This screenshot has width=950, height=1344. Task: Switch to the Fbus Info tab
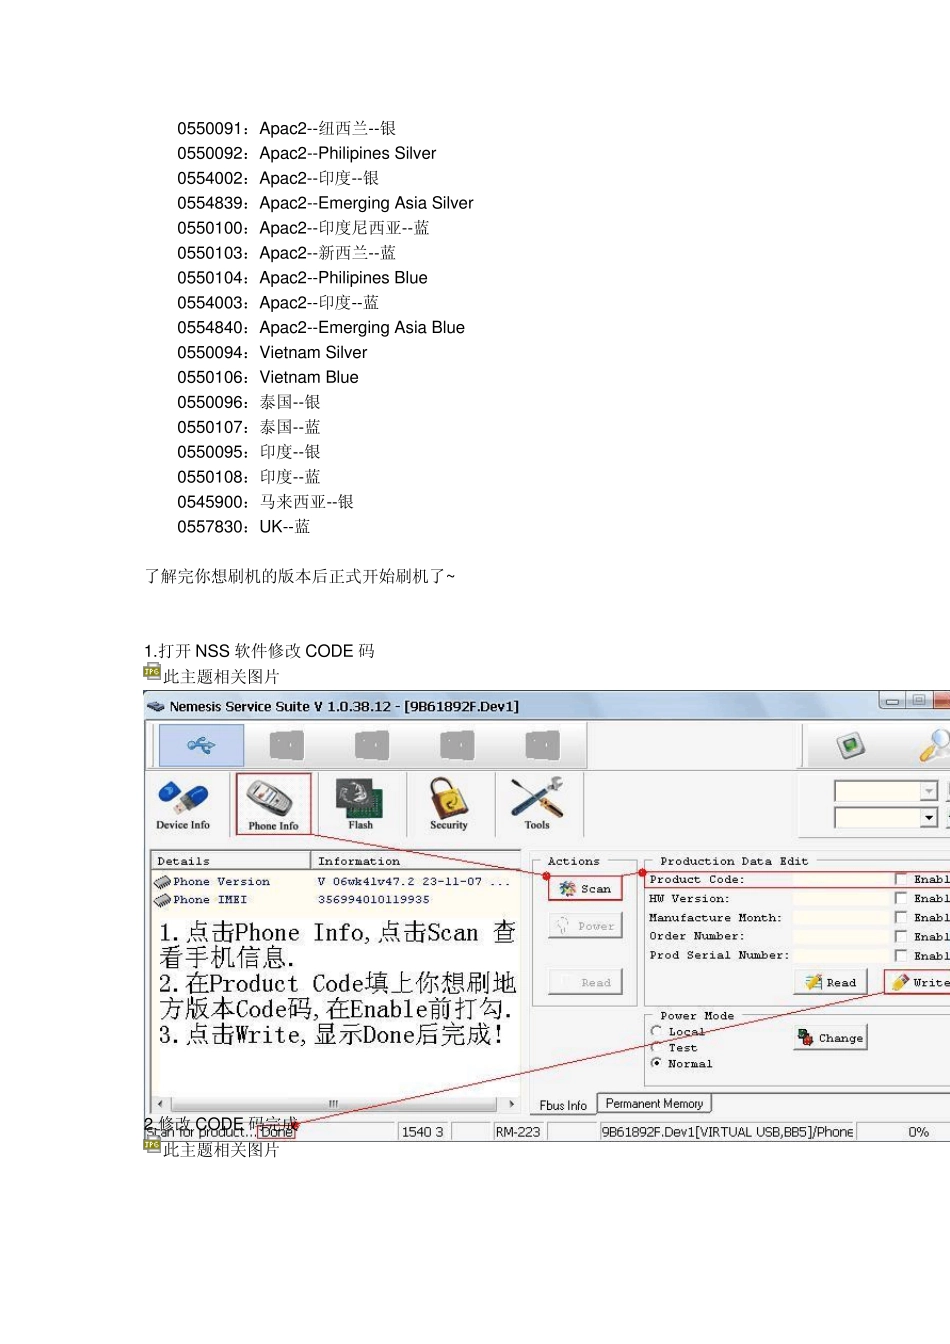click(x=563, y=1105)
